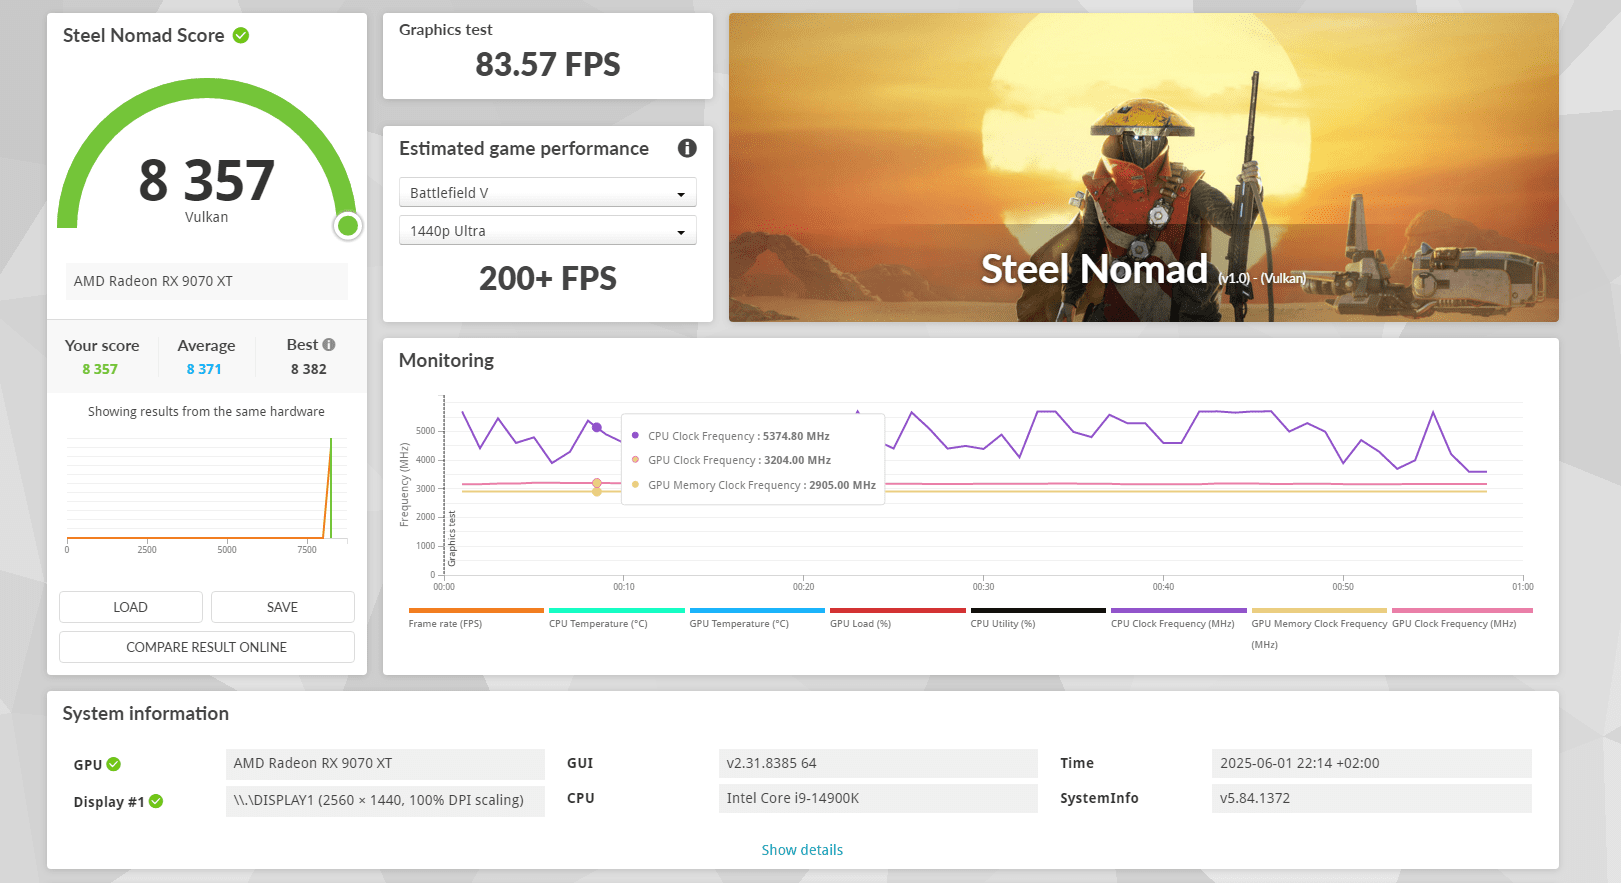This screenshot has height=883, width=1621.
Task: Click the SAVE button
Action: [x=283, y=607]
